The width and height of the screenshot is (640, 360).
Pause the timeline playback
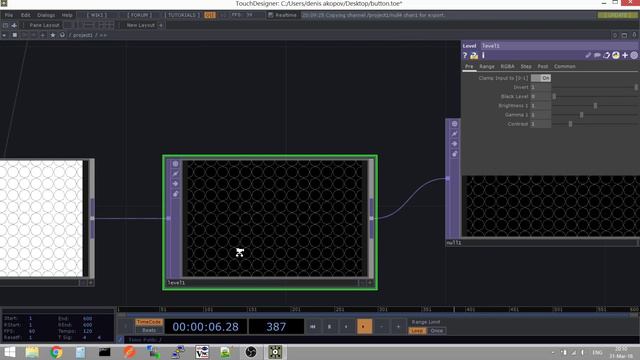pos(330,327)
